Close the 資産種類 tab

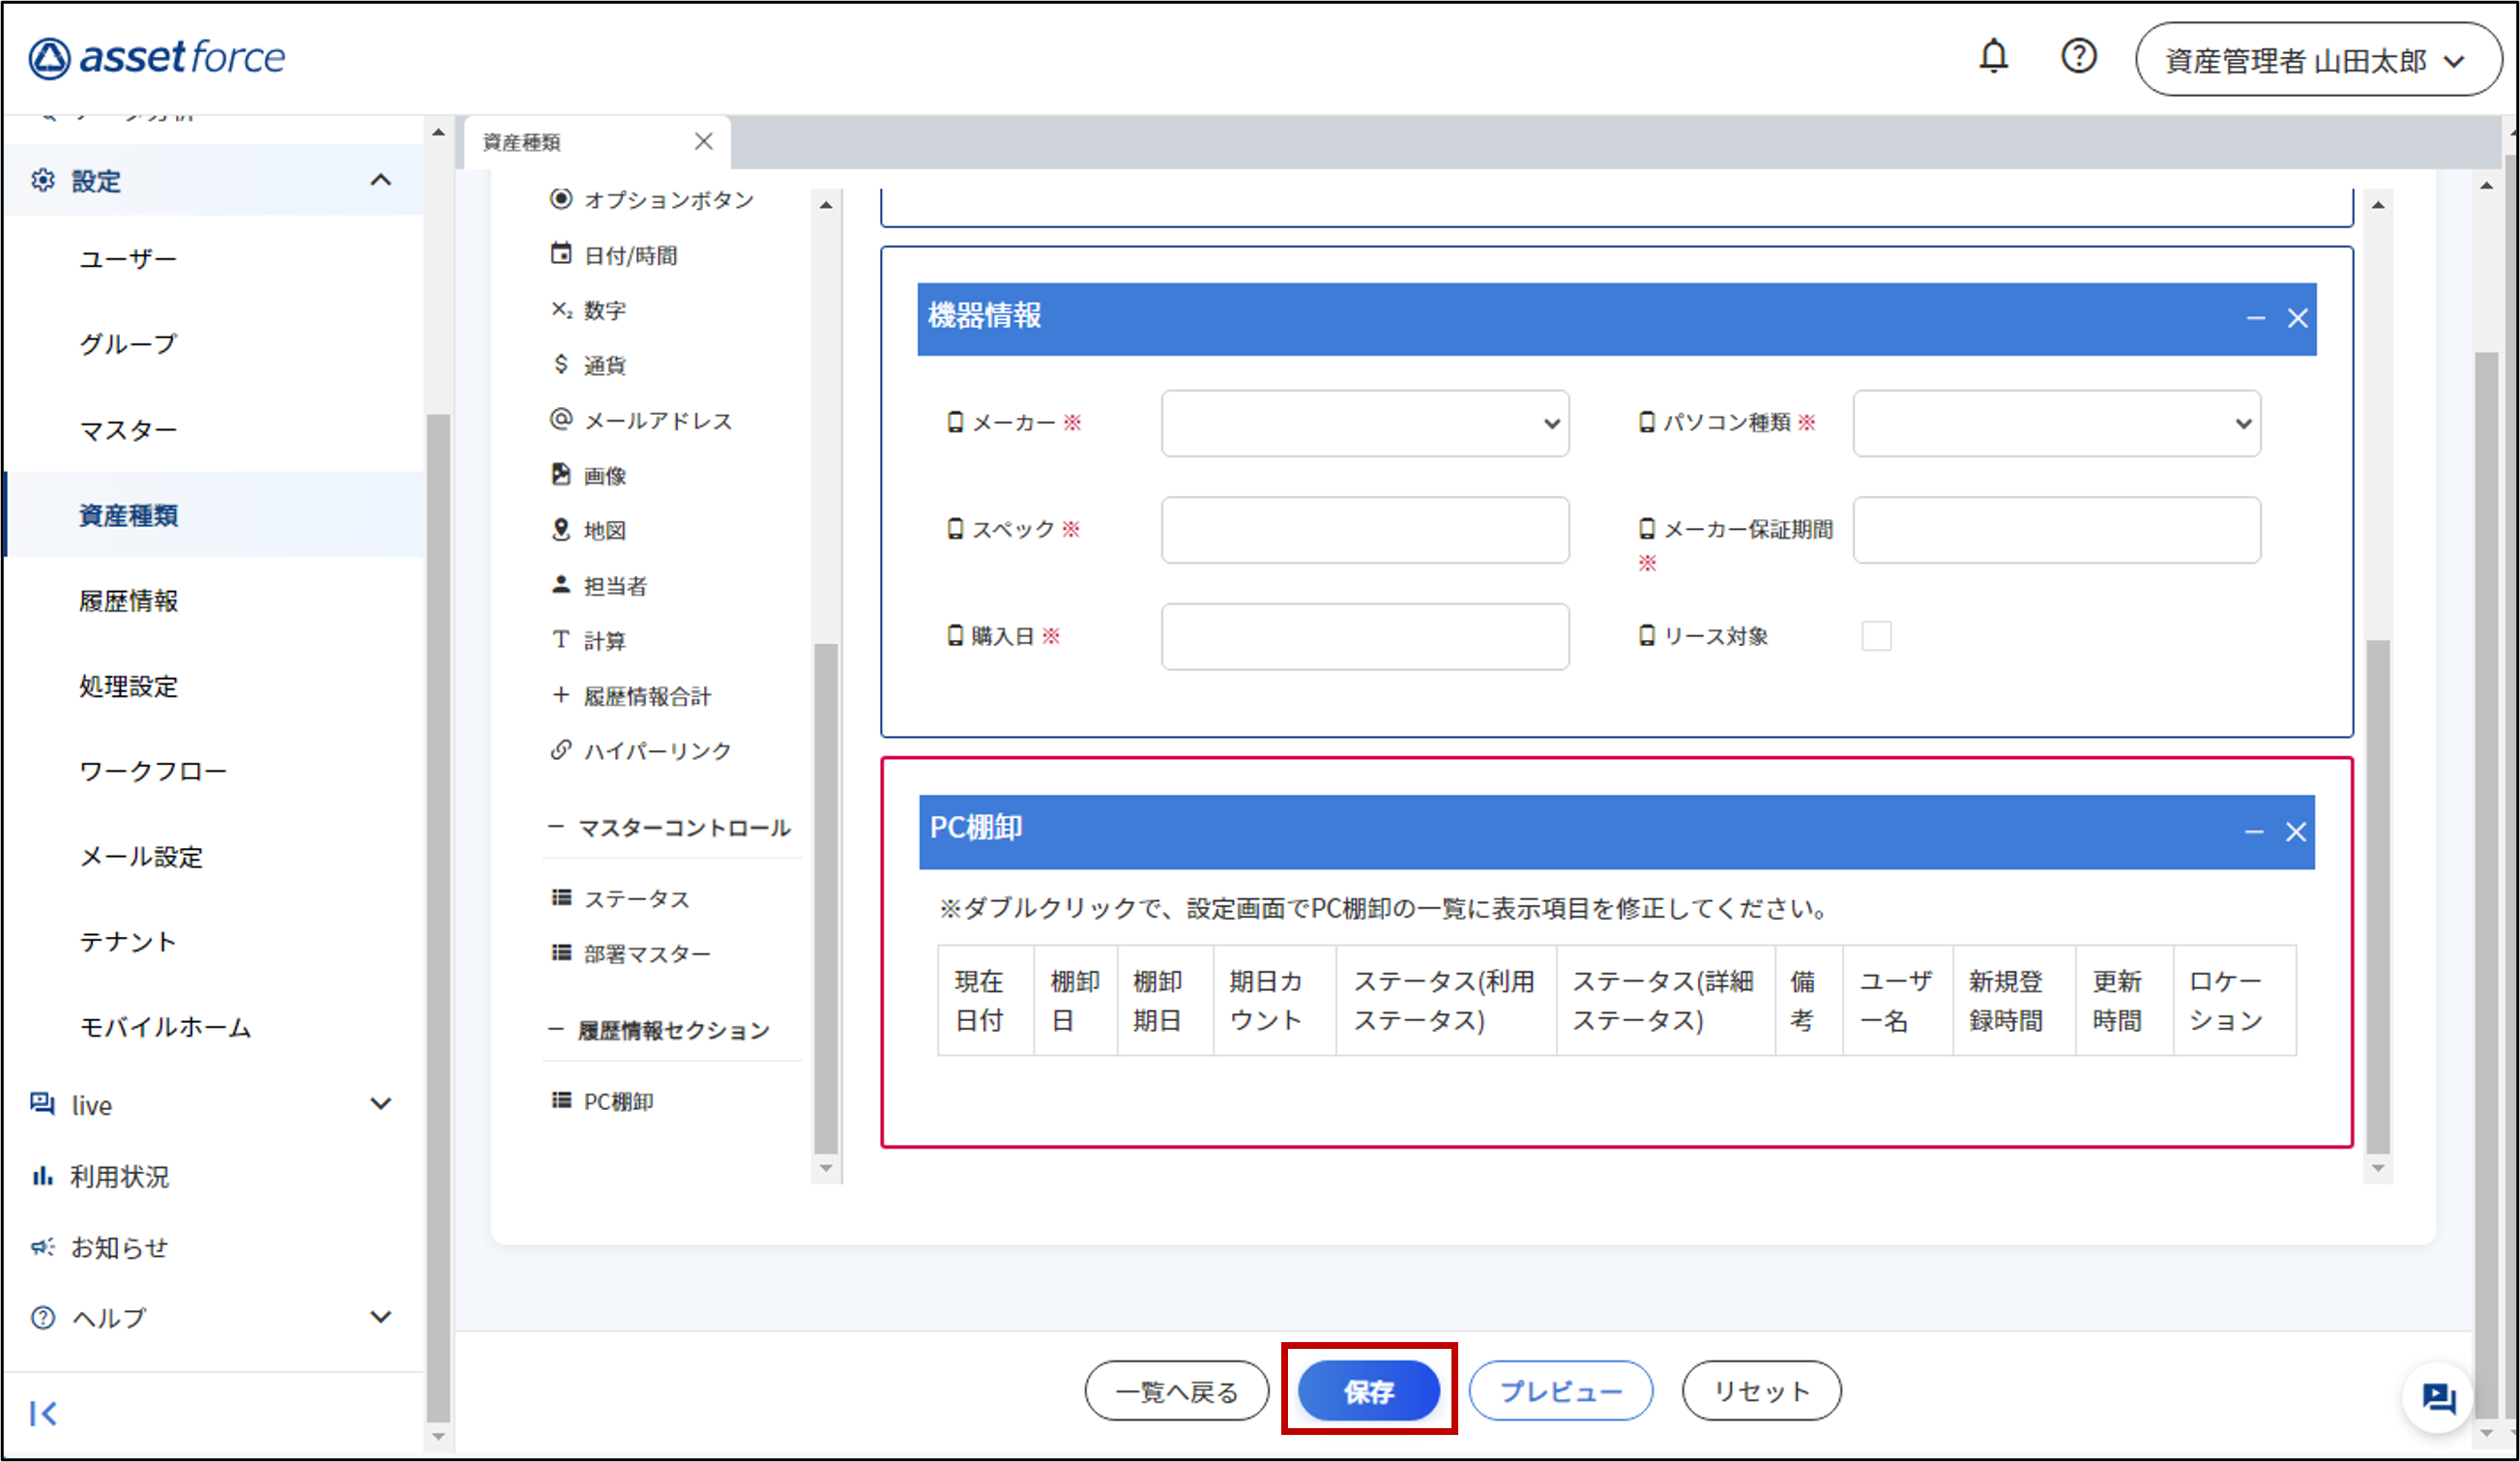(703, 141)
